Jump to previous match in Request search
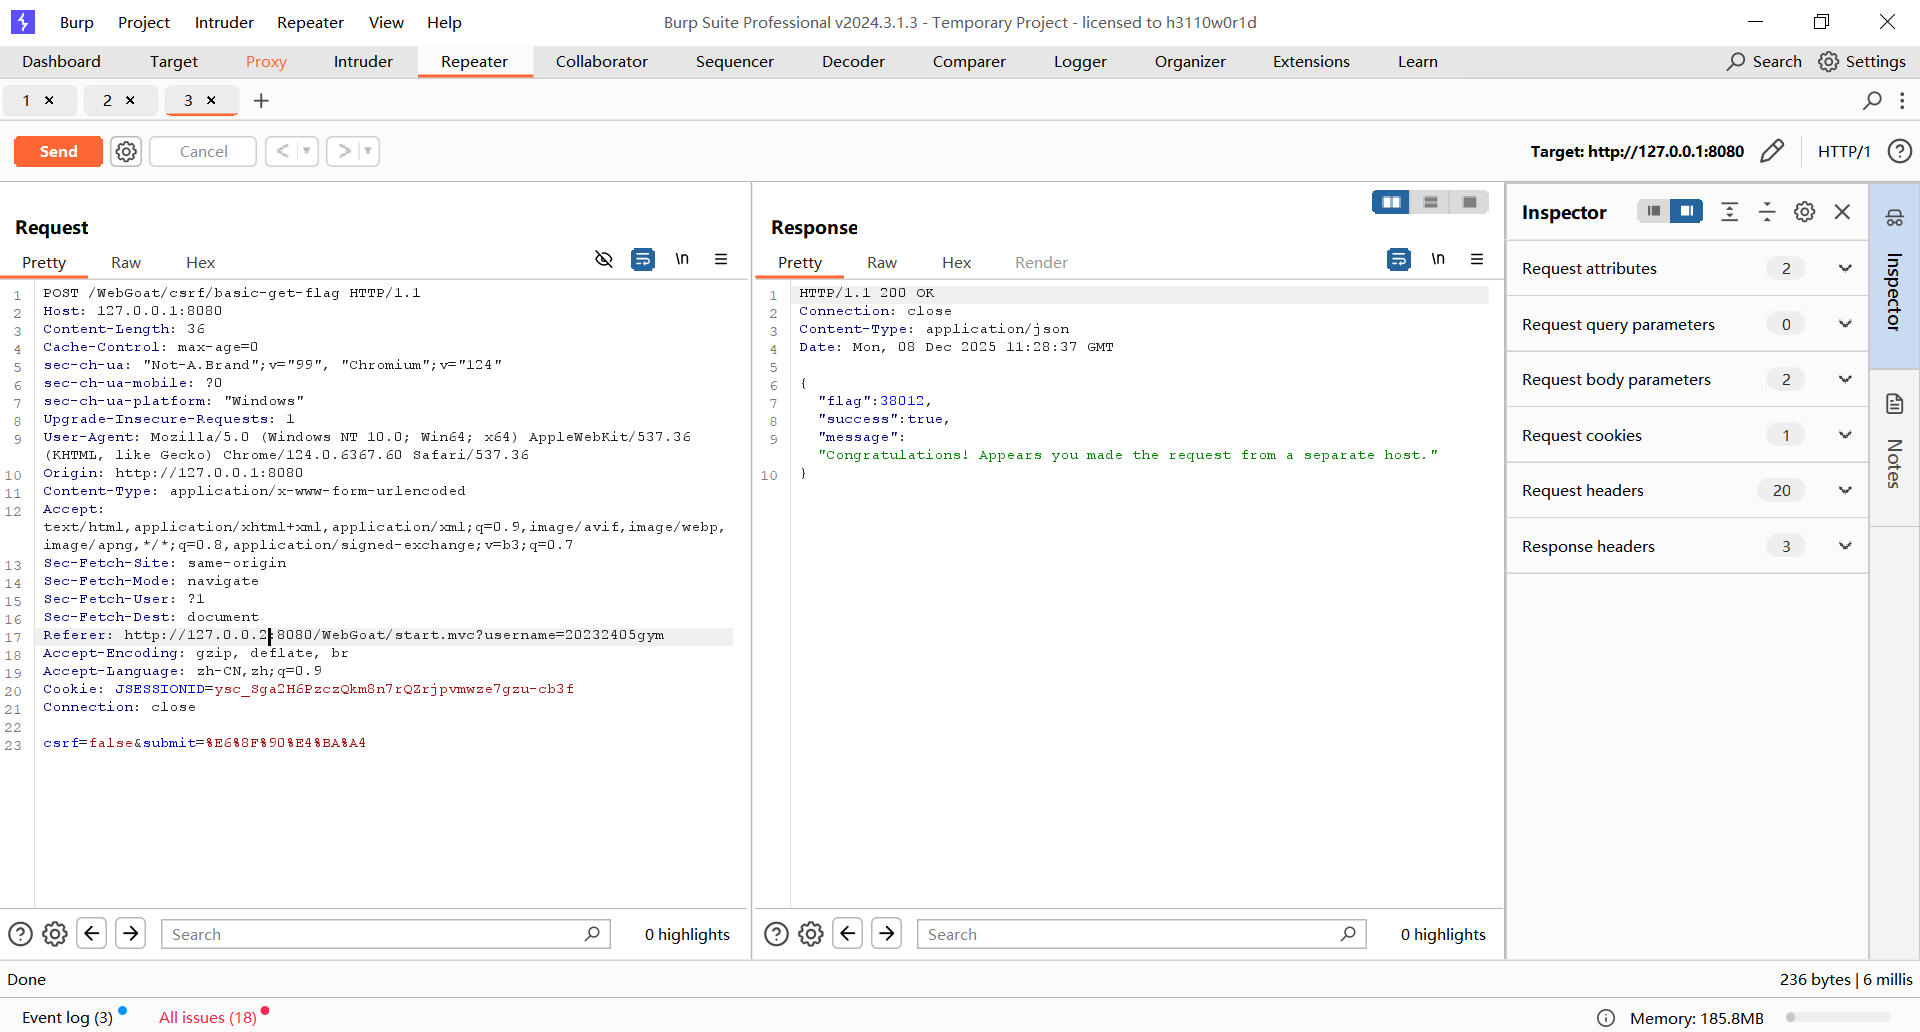This screenshot has height=1032, width=1920. [x=92, y=933]
